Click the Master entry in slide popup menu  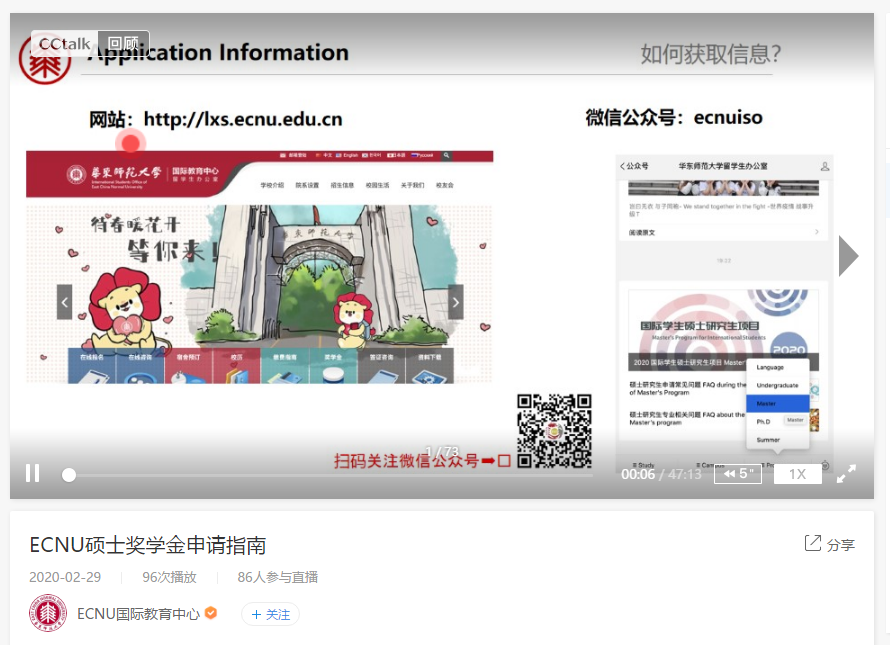point(778,404)
